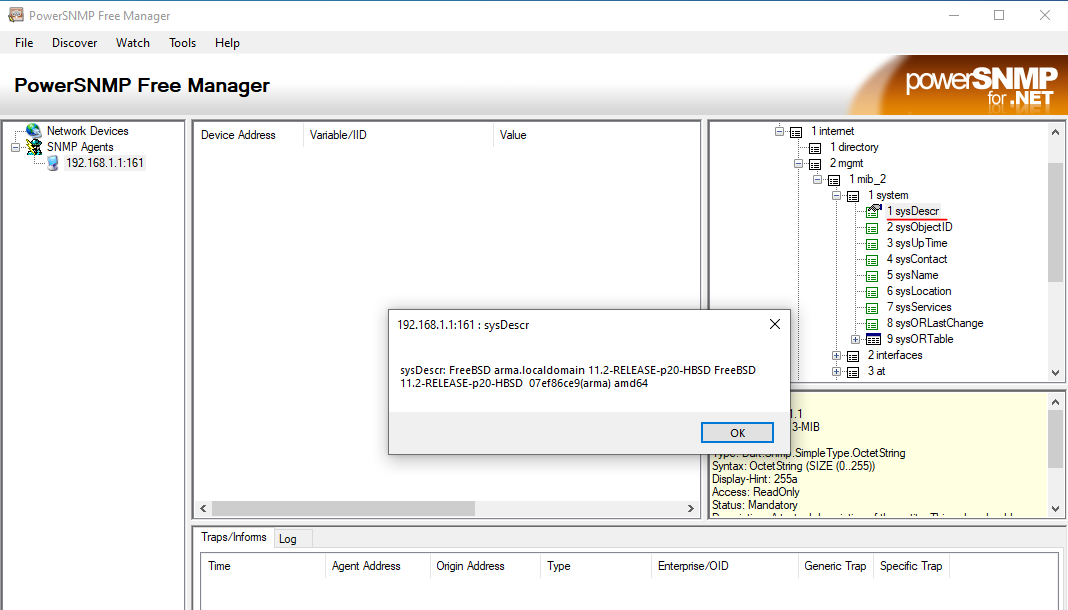1068x610 pixels.
Task: Expand the sysORTable node
Action: [855, 339]
